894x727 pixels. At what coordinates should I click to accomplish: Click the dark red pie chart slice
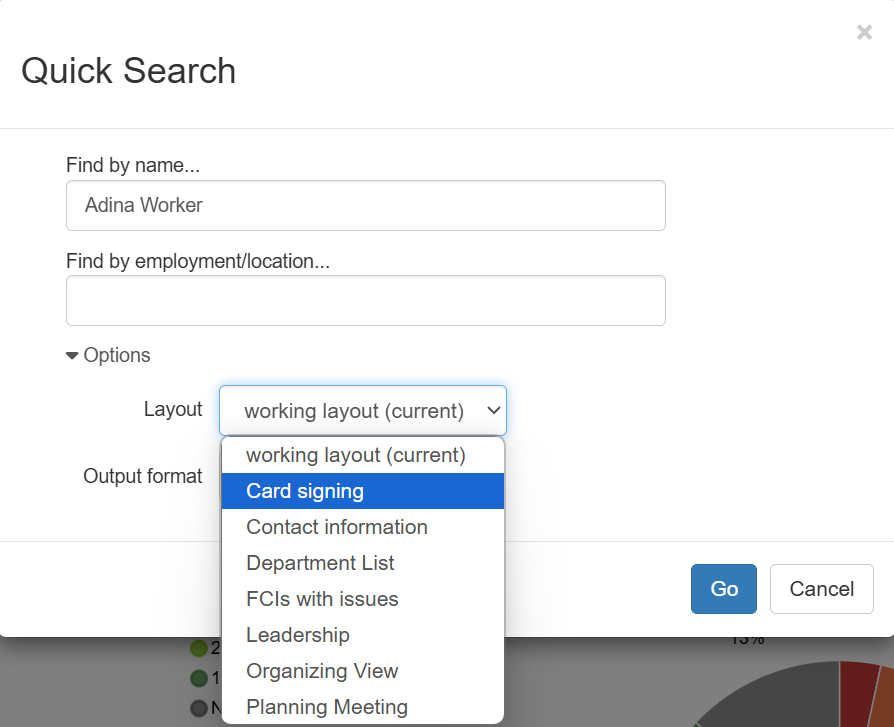click(x=858, y=690)
